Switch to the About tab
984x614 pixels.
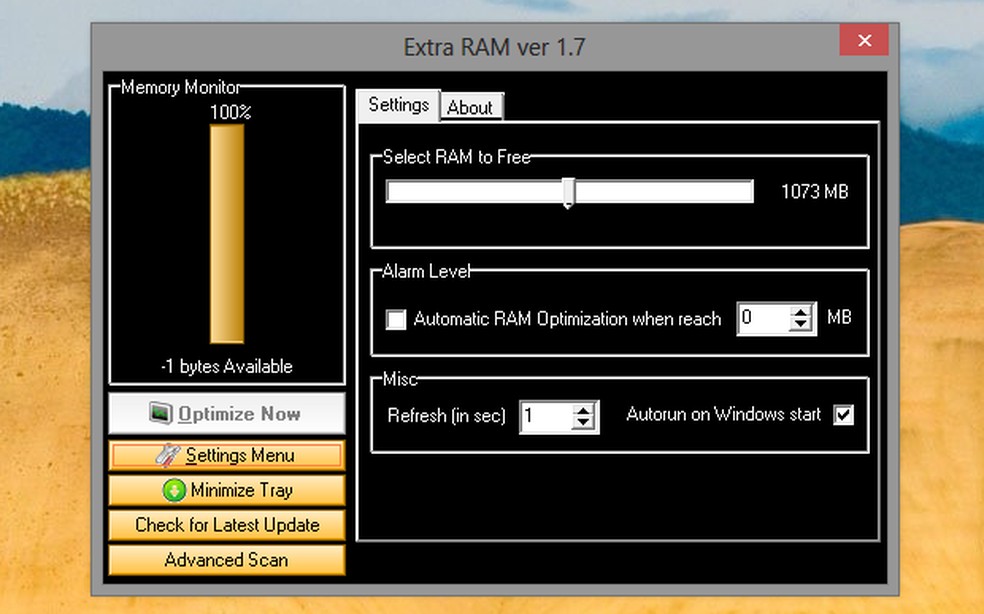point(471,107)
